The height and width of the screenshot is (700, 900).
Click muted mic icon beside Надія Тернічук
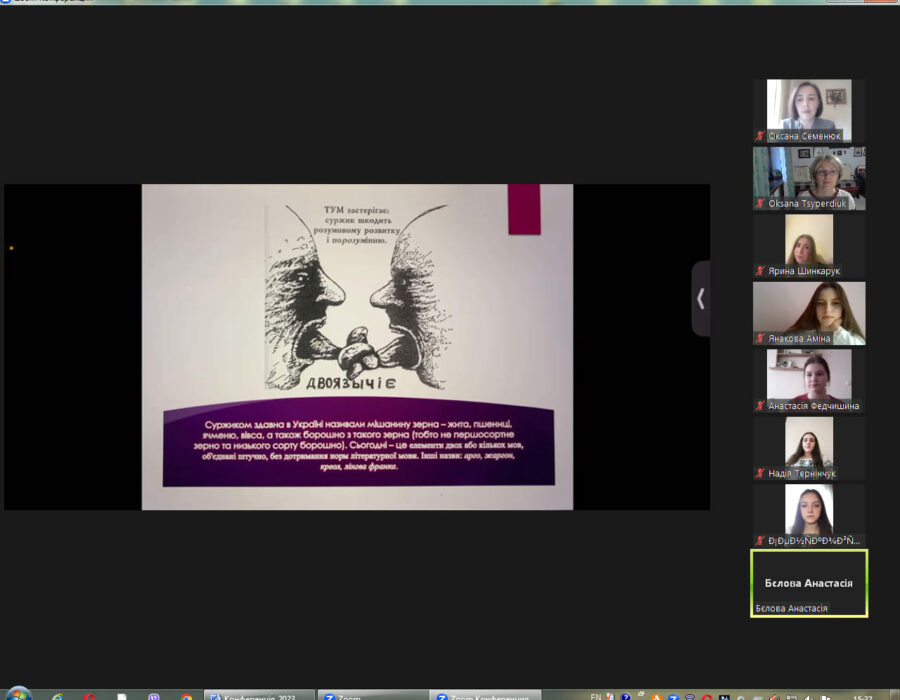pyautogui.click(x=760, y=473)
